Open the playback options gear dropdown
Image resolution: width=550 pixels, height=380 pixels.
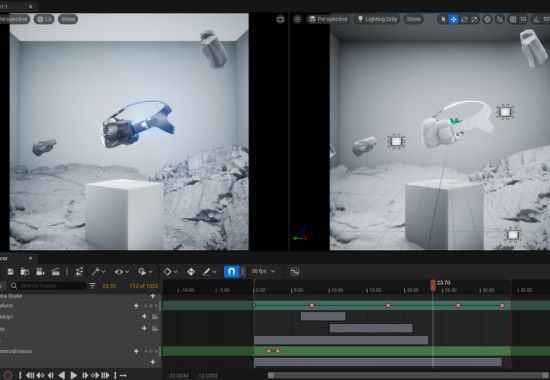pyautogui.click(x=145, y=272)
